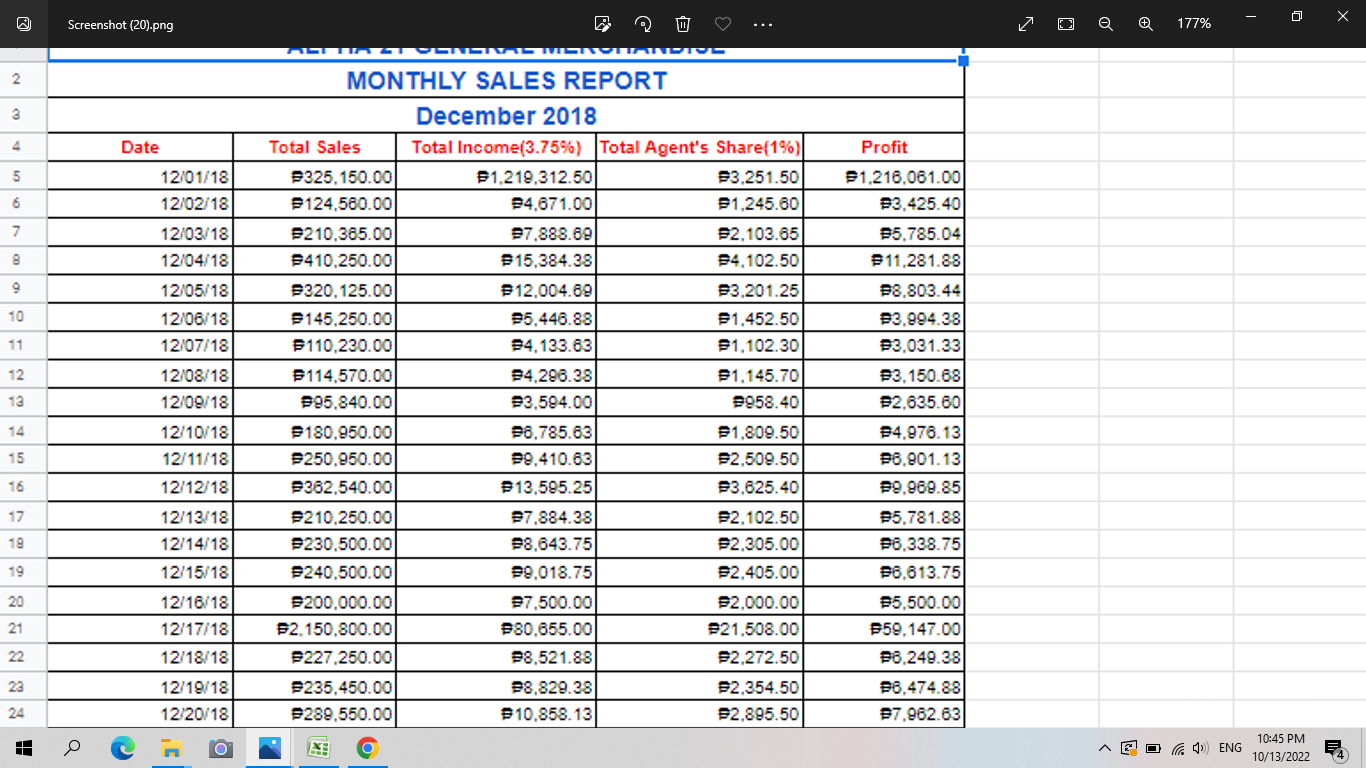Click the income value ₱80,655.00
The height and width of the screenshot is (768, 1366).
click(x=546, y=630)
